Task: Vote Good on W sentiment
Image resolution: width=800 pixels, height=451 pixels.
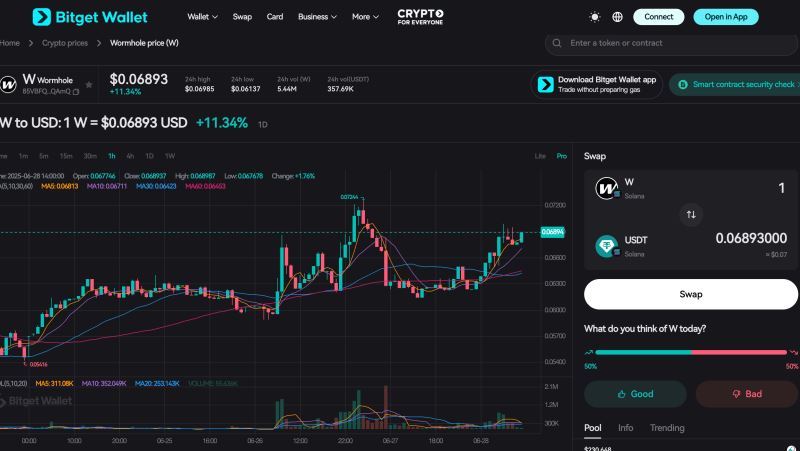Action: [635, 393]
